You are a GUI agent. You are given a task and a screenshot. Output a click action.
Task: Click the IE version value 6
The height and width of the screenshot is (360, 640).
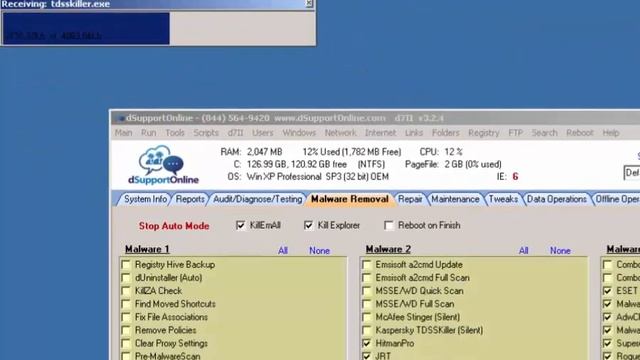tap(515, 176)
